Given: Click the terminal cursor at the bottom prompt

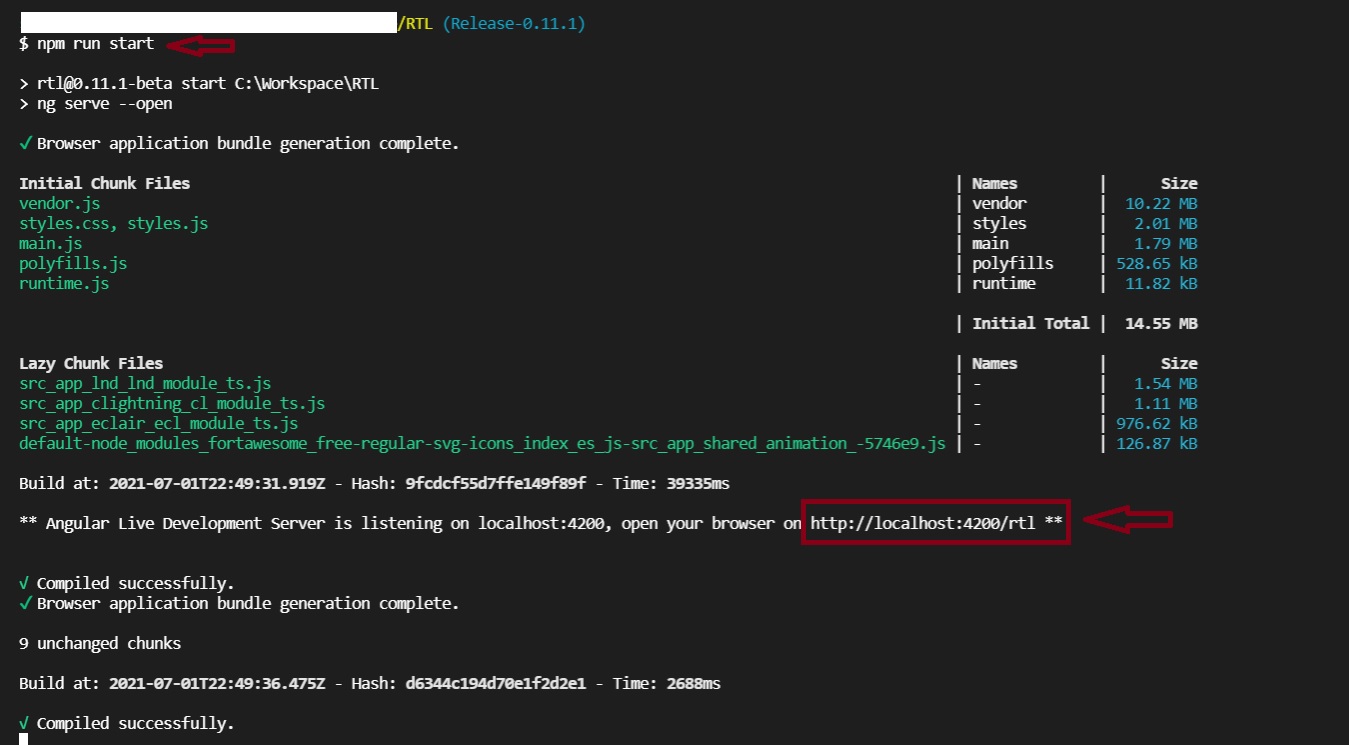Looking at the screenshot, I should coord(23,739).
